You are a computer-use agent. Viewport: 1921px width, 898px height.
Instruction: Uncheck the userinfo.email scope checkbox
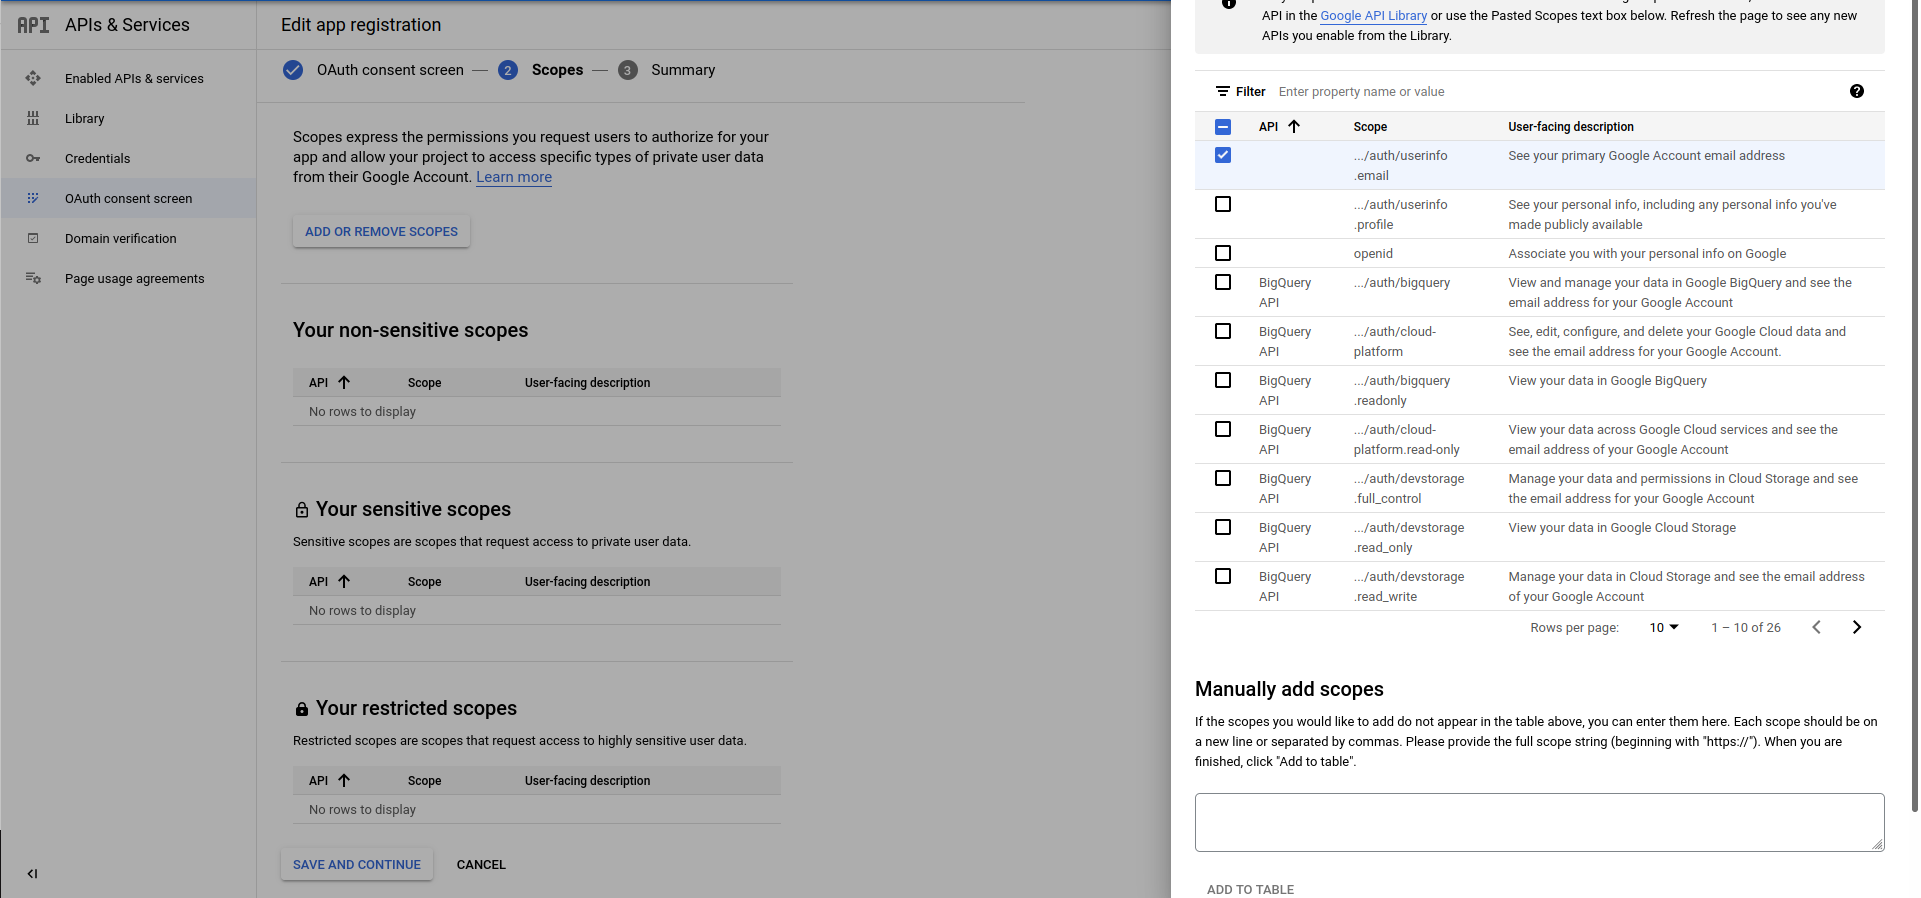[1222, 155]
